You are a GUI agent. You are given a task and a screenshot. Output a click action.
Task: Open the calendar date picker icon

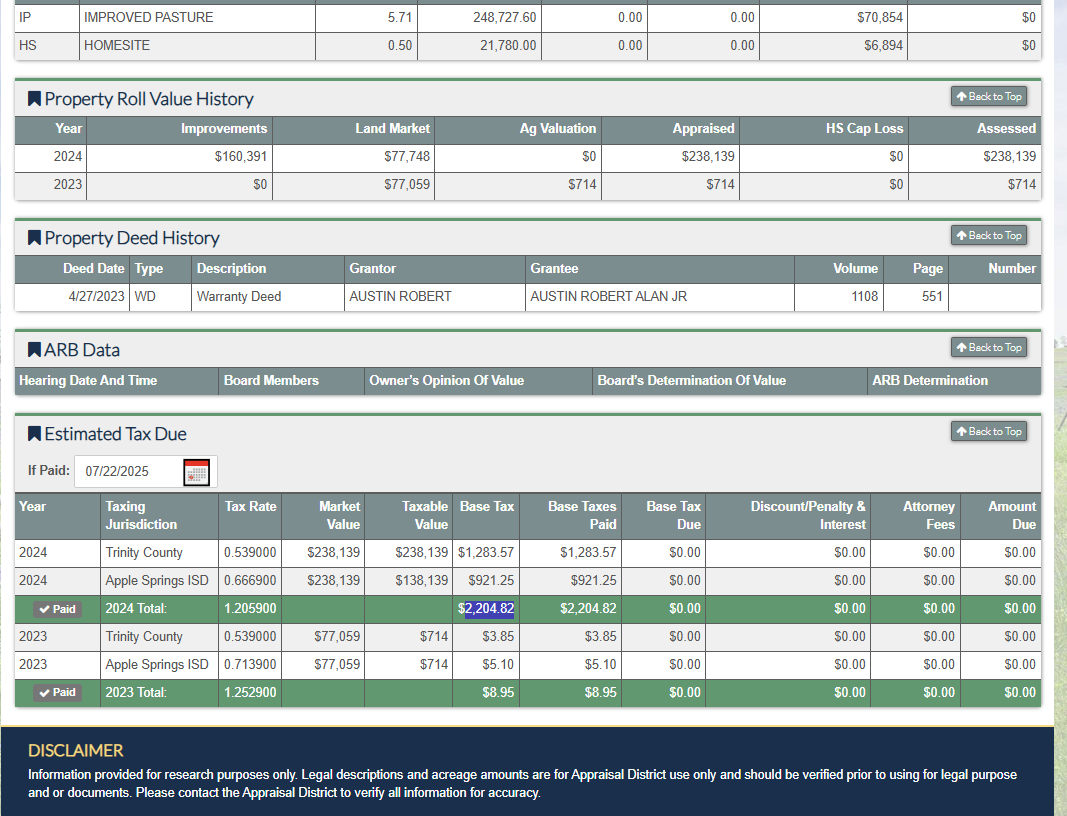(197, 472)
